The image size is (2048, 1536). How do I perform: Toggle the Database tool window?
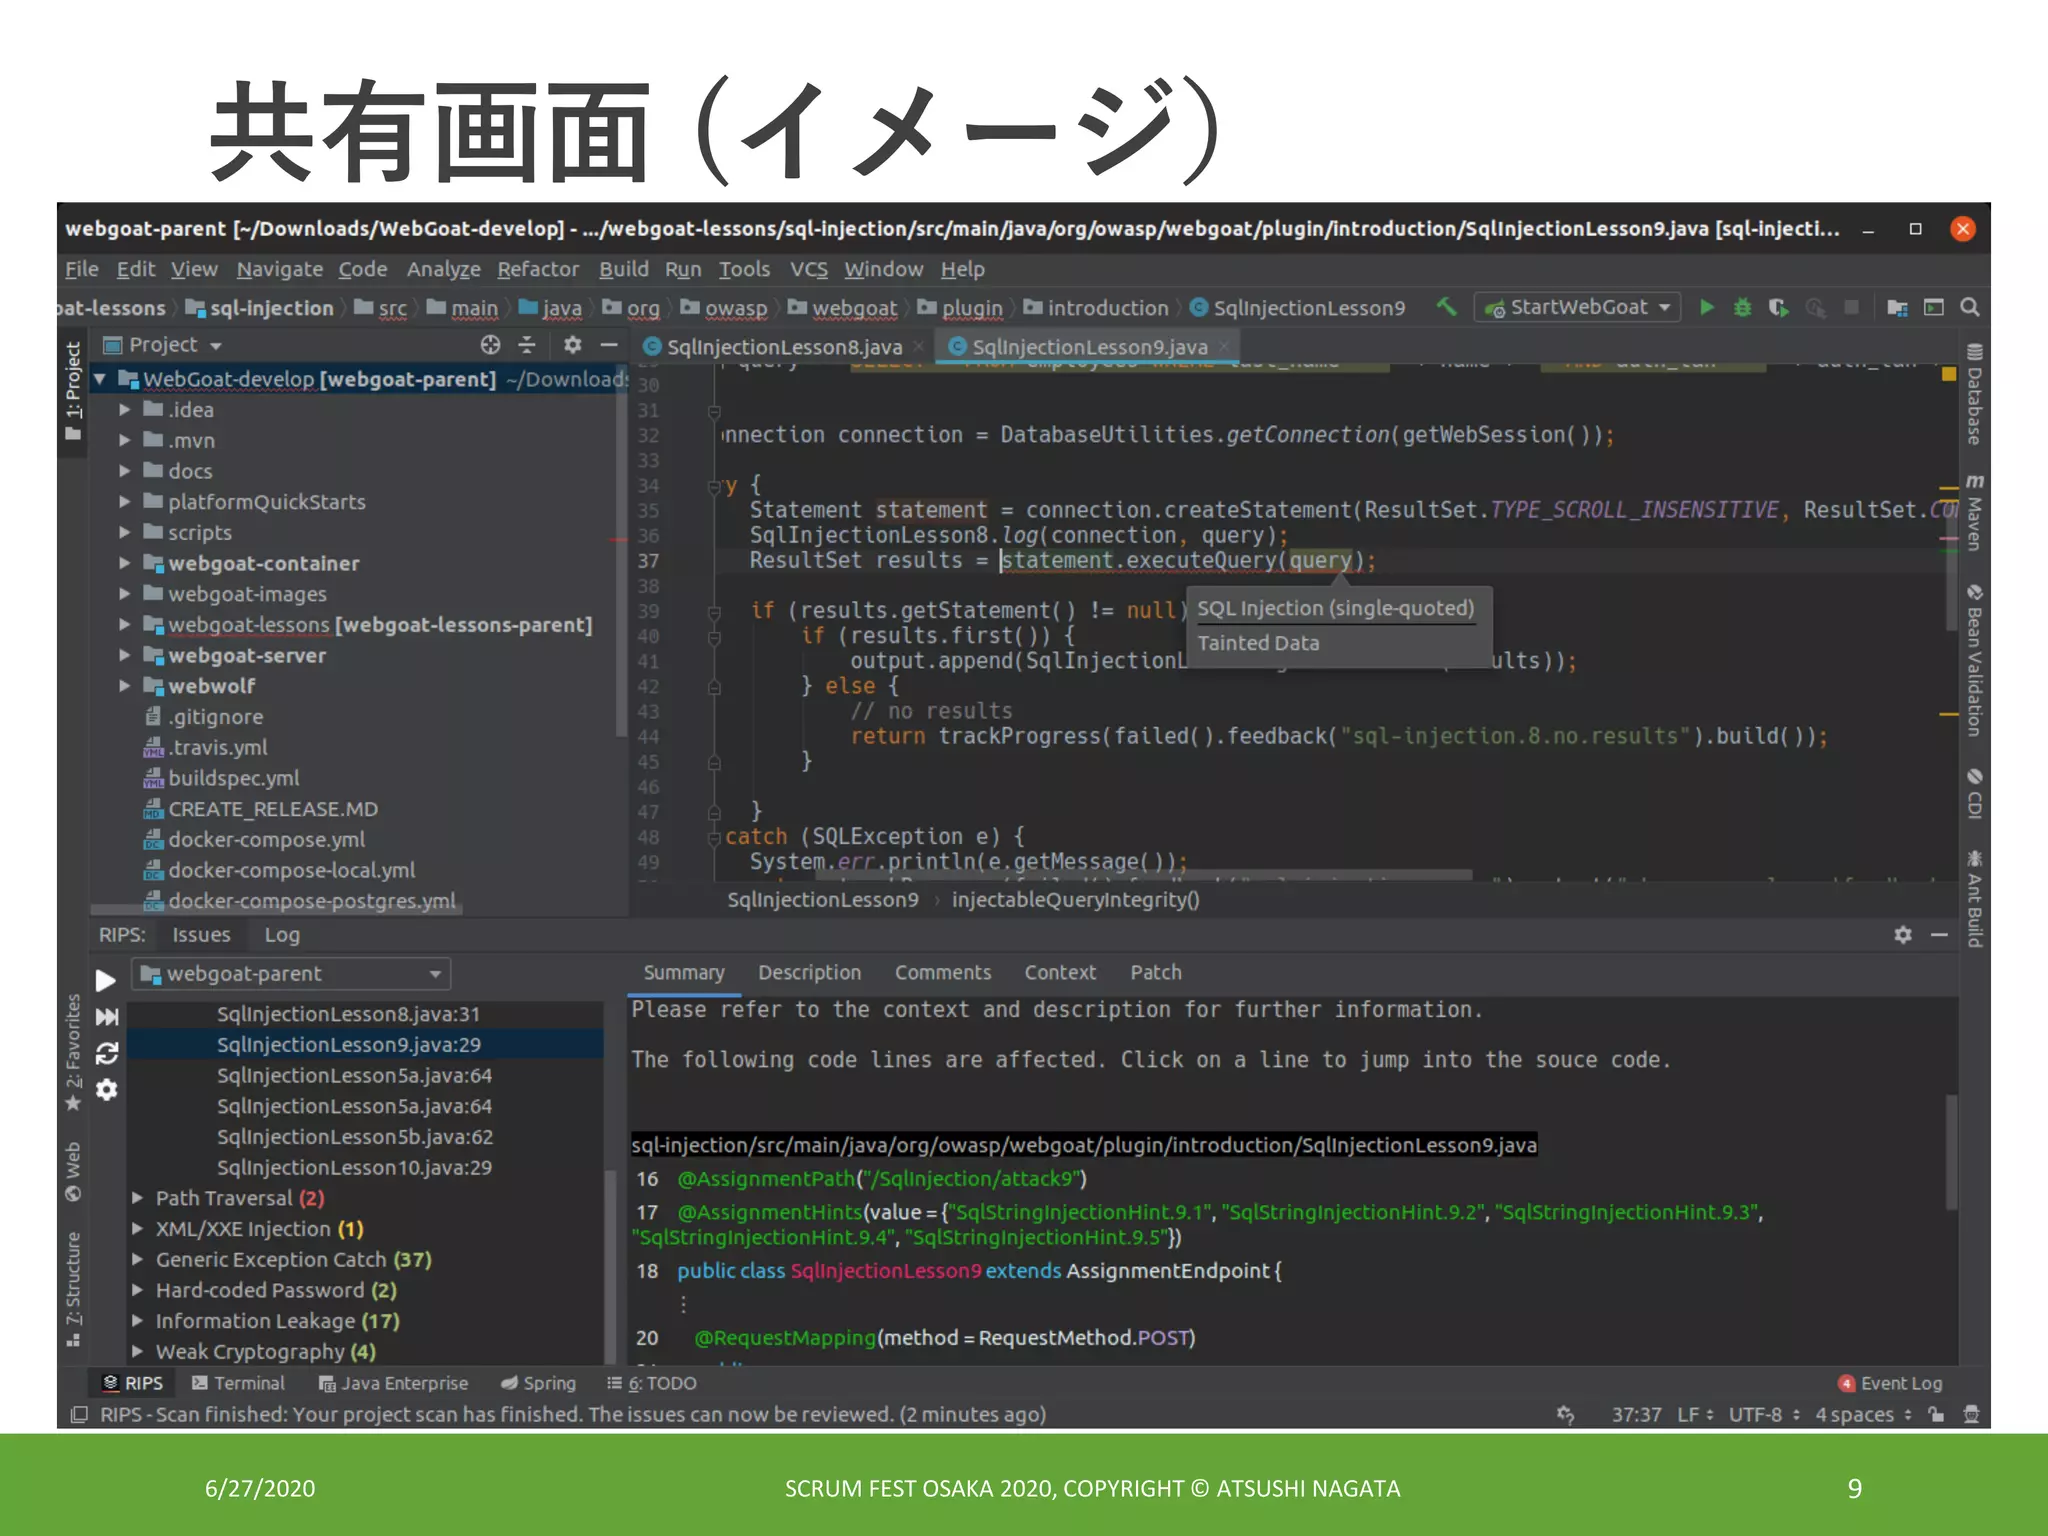point(1974,395)
